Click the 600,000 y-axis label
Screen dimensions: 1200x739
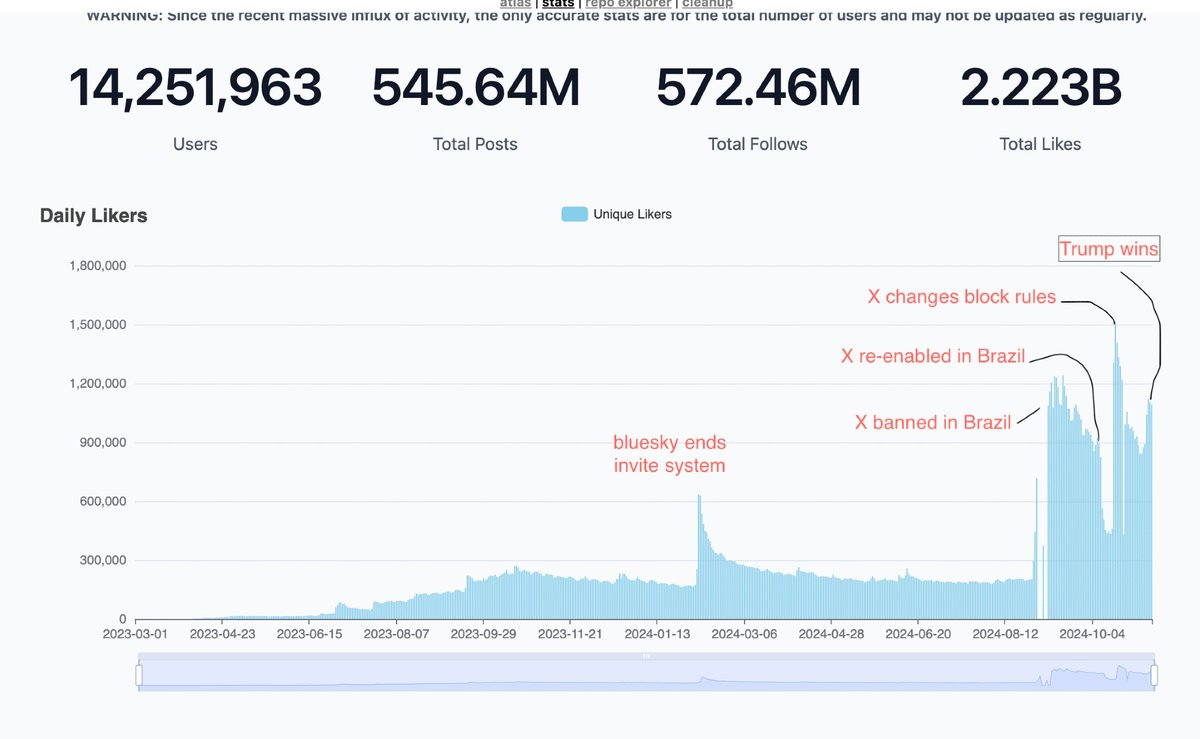pos(102,502)
